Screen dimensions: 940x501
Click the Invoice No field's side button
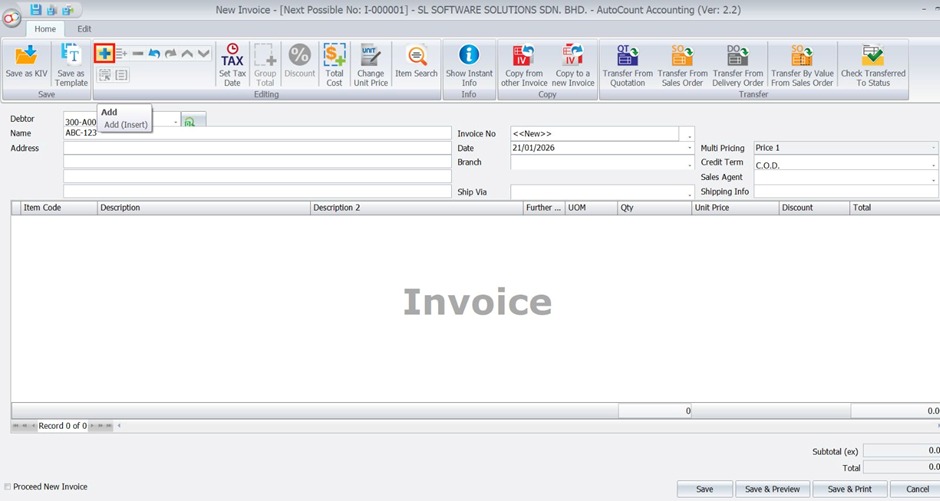tap(688, 134)
